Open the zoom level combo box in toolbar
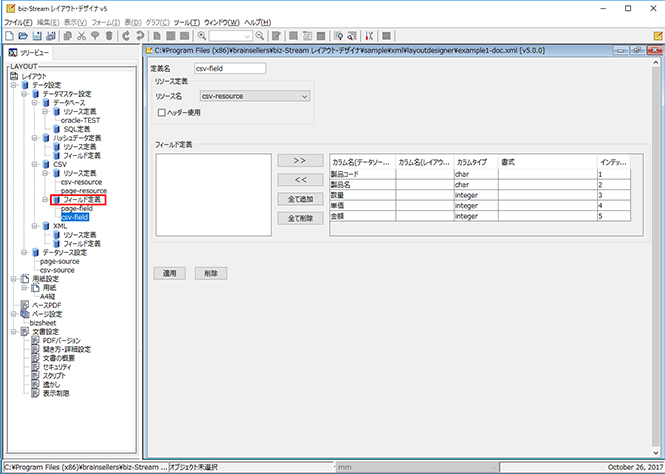The image size is (665, 474). [231, 36]
